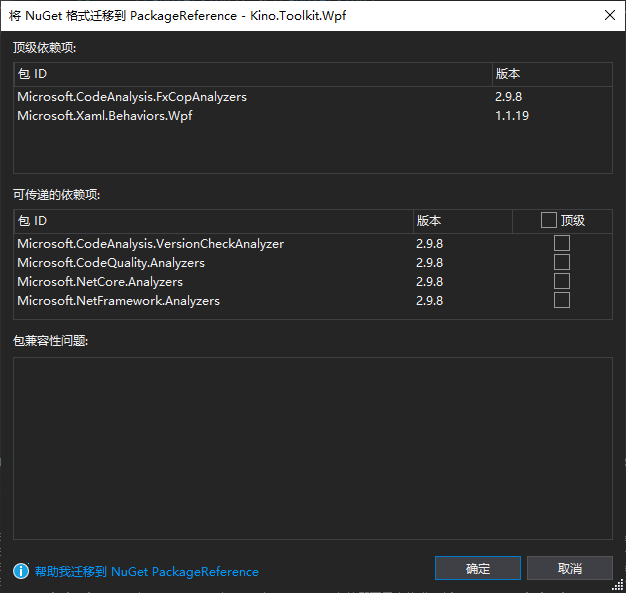
Task: Click the blue info icon beside the help link
Action: pos(21,571)
